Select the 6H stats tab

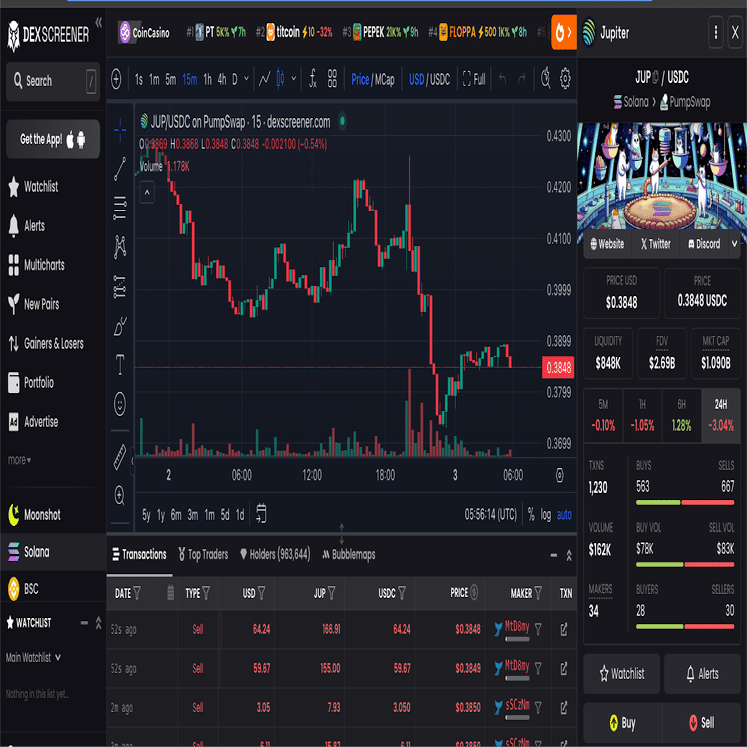pyautogui.click(x=681, y=415)
